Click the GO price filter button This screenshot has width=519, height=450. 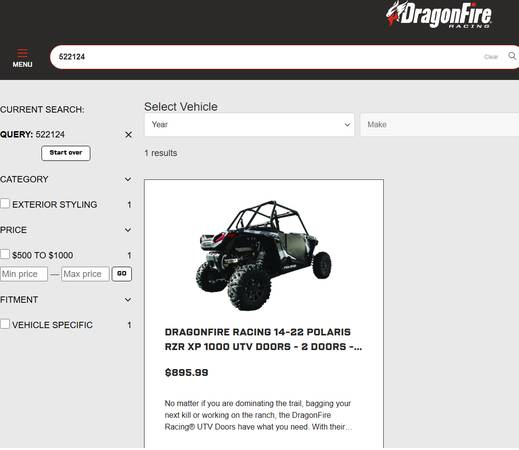(x=122, y=274)
